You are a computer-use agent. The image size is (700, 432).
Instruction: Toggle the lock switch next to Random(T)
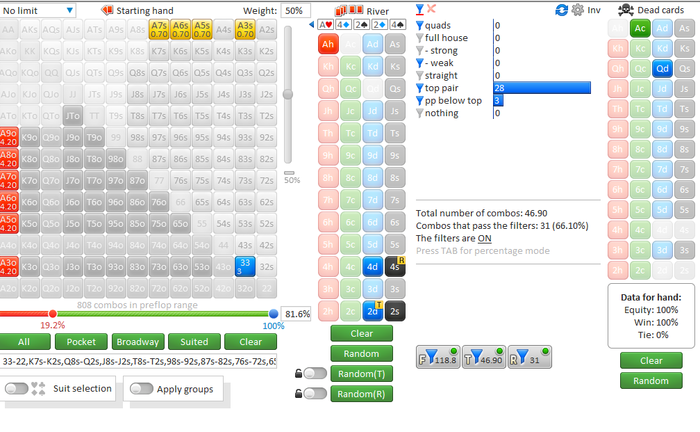[315, 373]
